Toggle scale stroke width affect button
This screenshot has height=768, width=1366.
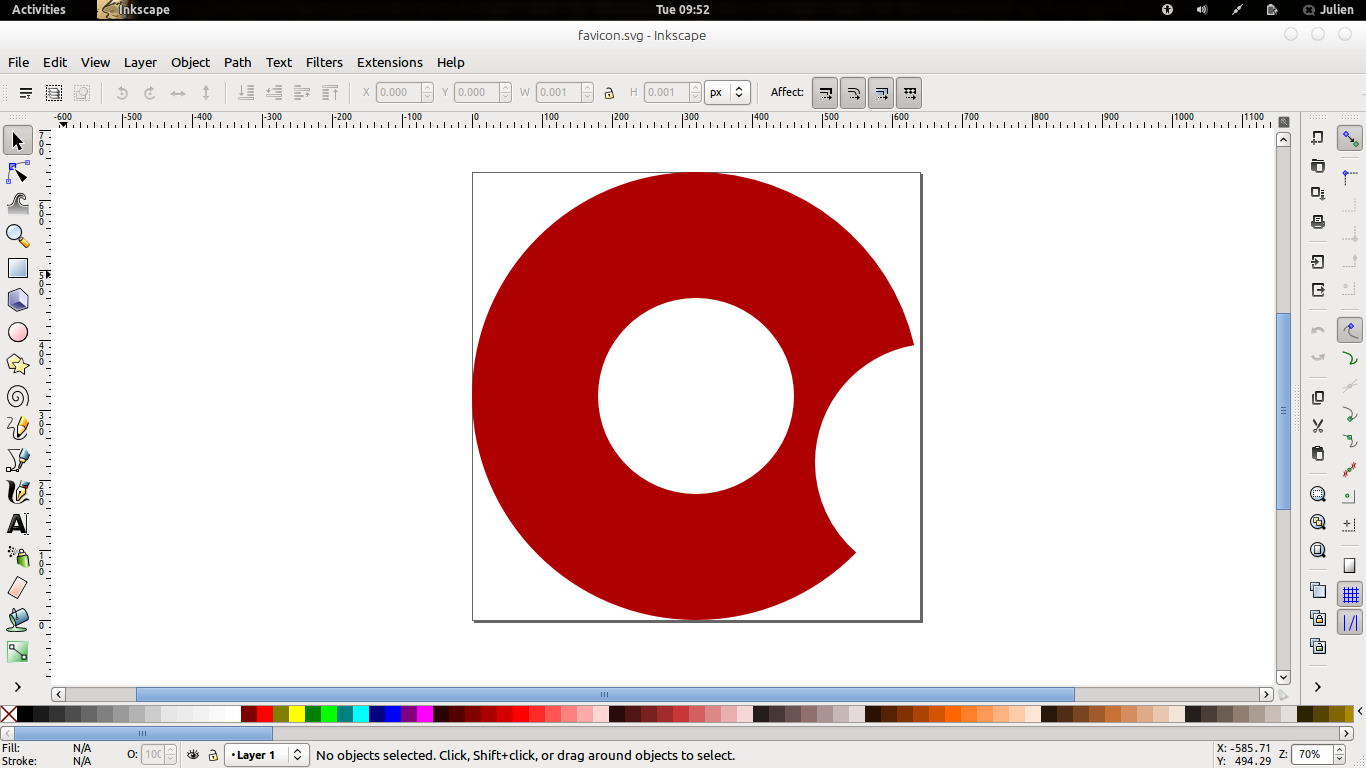(x=825, y=93)
